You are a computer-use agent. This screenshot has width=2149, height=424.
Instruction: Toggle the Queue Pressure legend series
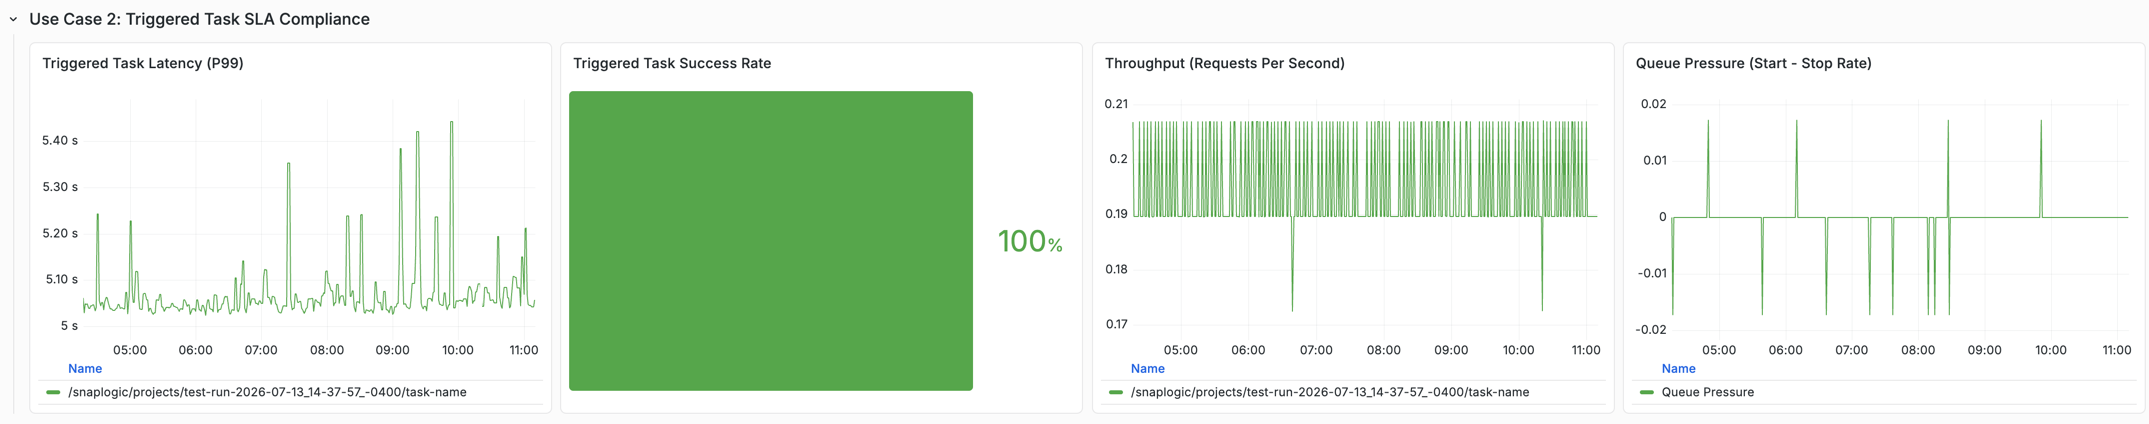1707,392
